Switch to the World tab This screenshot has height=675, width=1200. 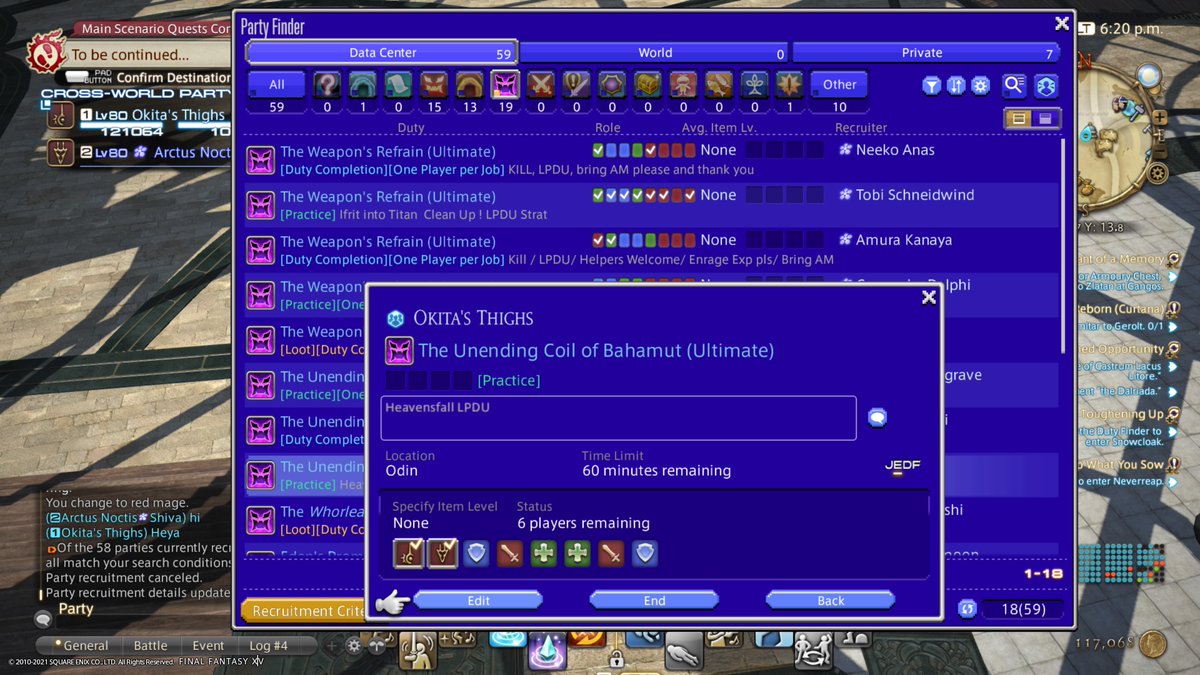pyautogui.click(x=654, y=53)
